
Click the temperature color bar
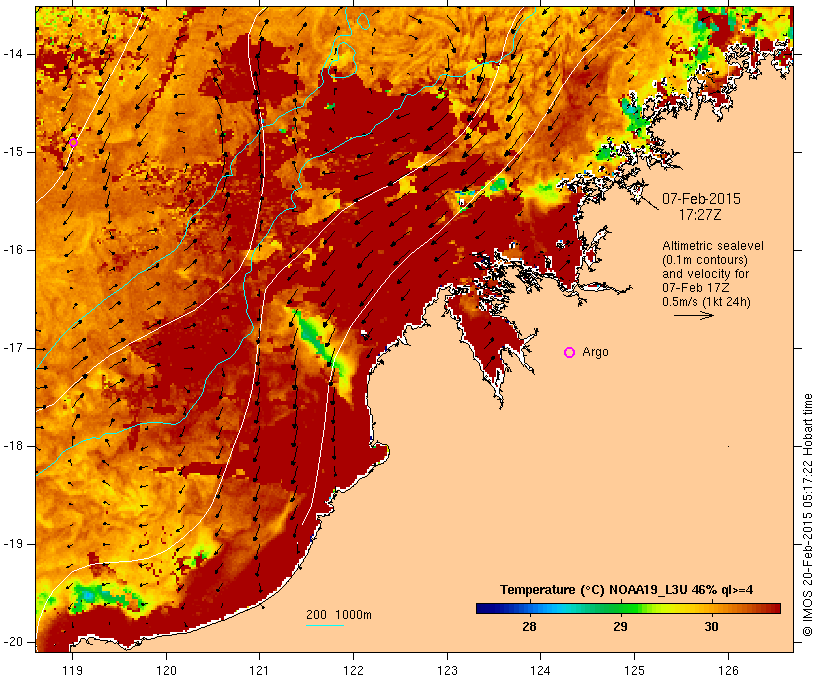click(628, 608)
